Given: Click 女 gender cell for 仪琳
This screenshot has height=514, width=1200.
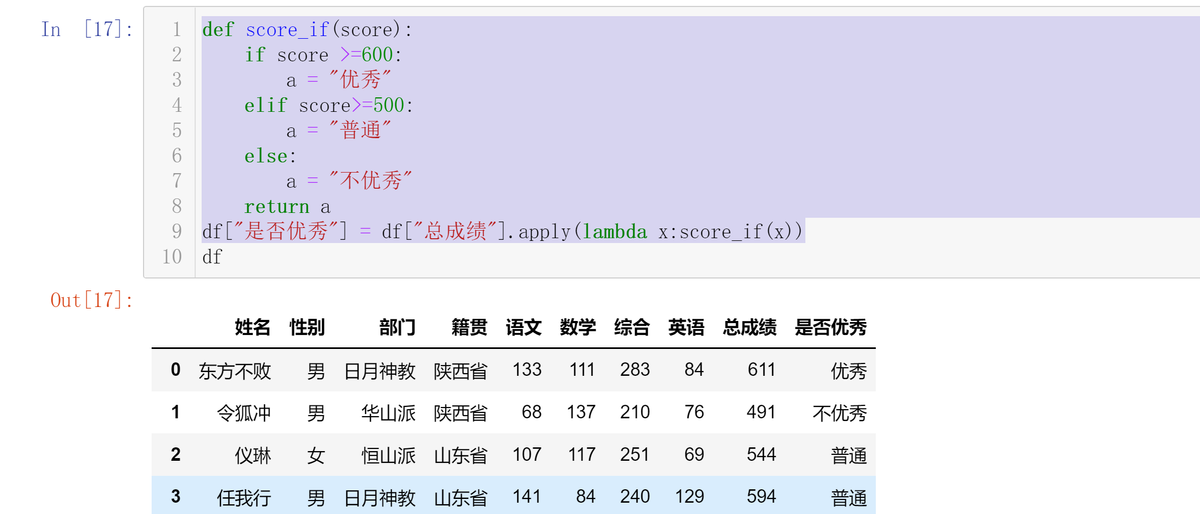Looking at the screenshot, I should (x=316, y=455).
